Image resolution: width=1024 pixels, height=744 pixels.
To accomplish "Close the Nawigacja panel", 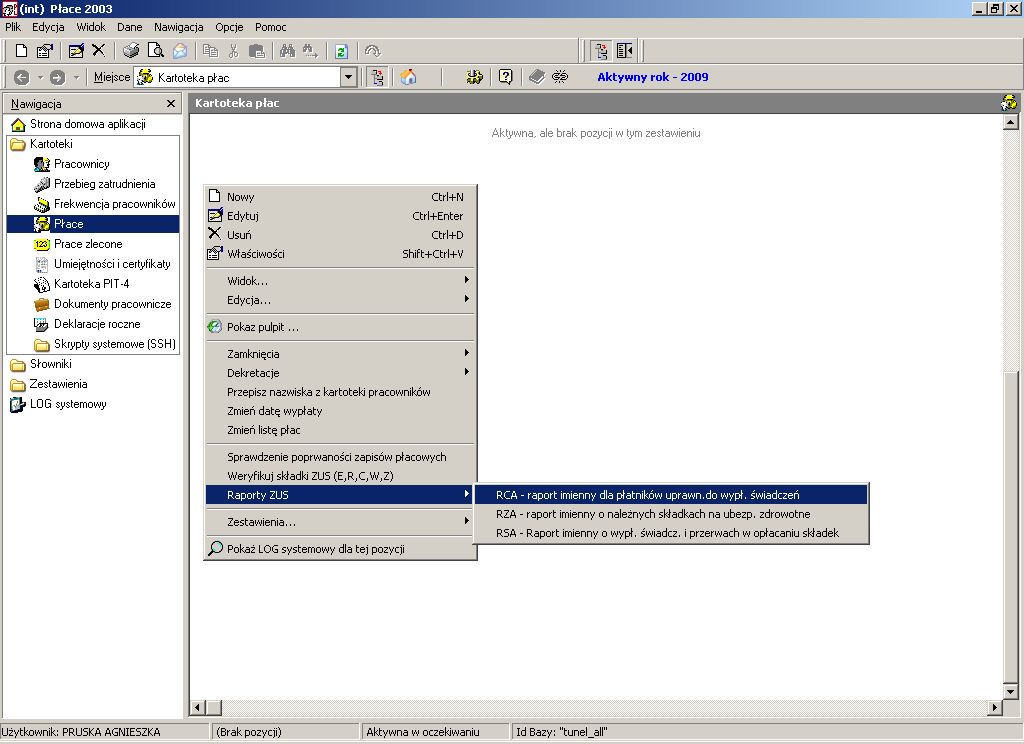I will coord(170,104).
